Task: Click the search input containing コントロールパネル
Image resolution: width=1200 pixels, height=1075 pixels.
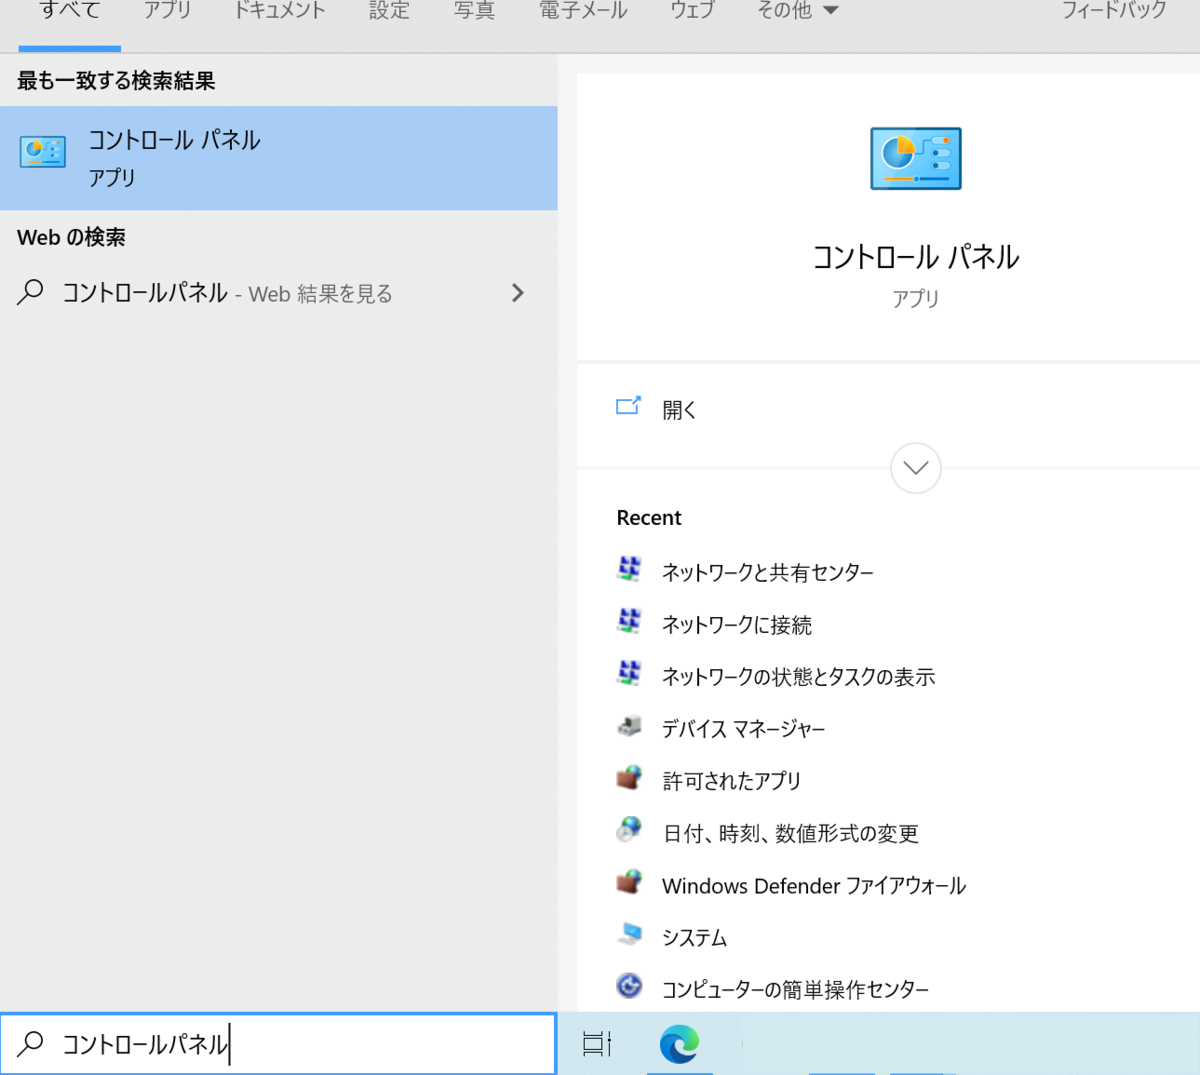Action: [278, 1044]
